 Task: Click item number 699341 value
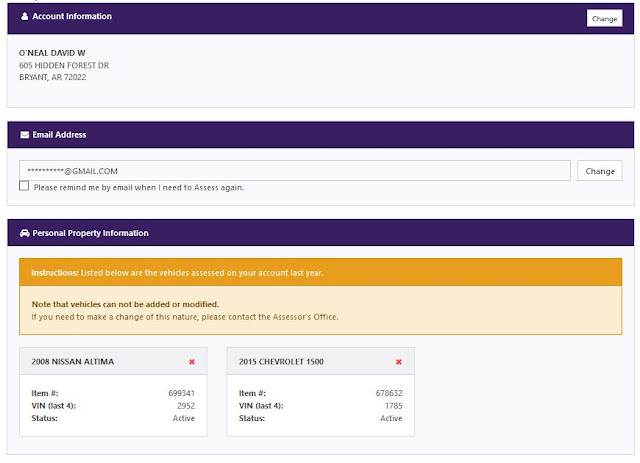pyautogui.click(x=182, y=393)
